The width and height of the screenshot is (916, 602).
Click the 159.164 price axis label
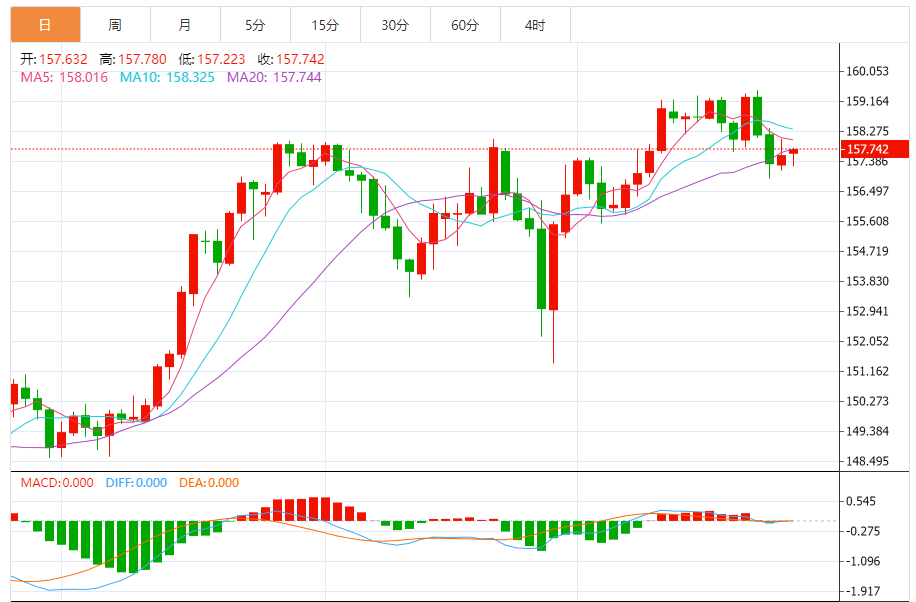(x=868, y=101)
